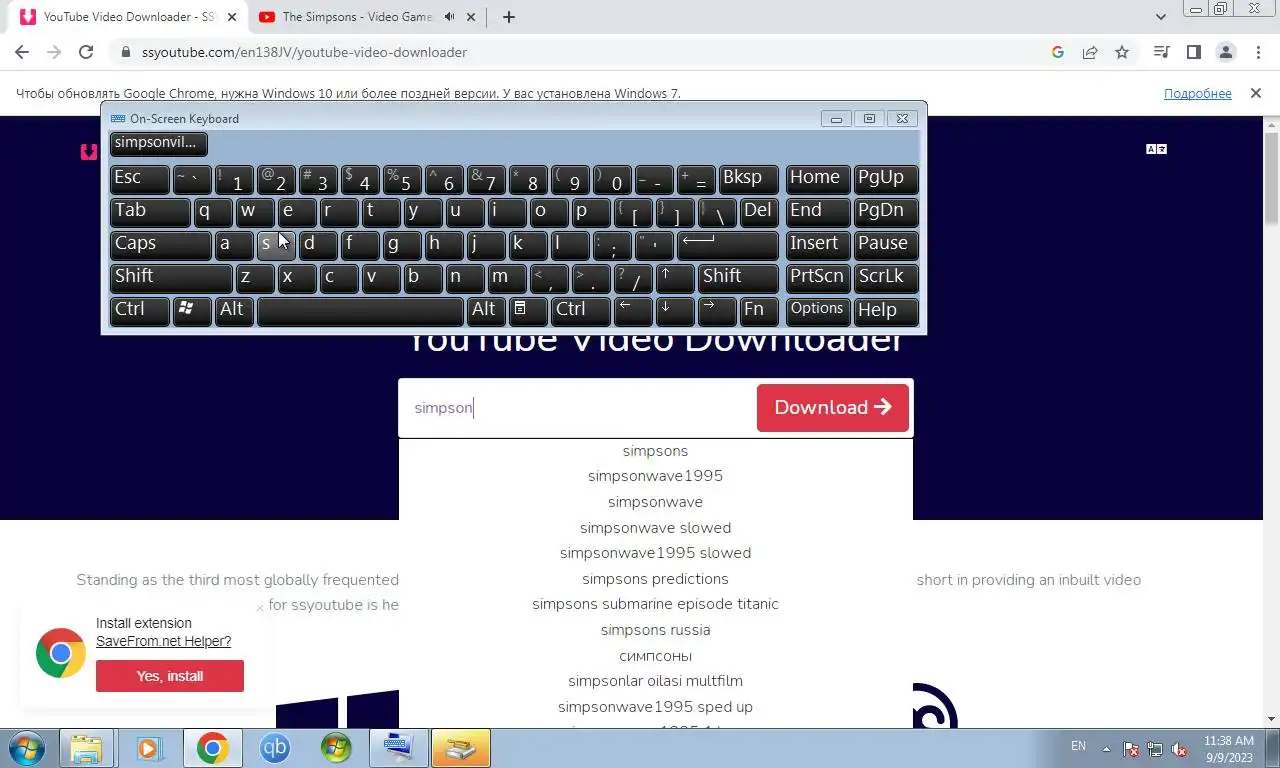
Task: Go back with the browser back arrow
Action: 22,52
